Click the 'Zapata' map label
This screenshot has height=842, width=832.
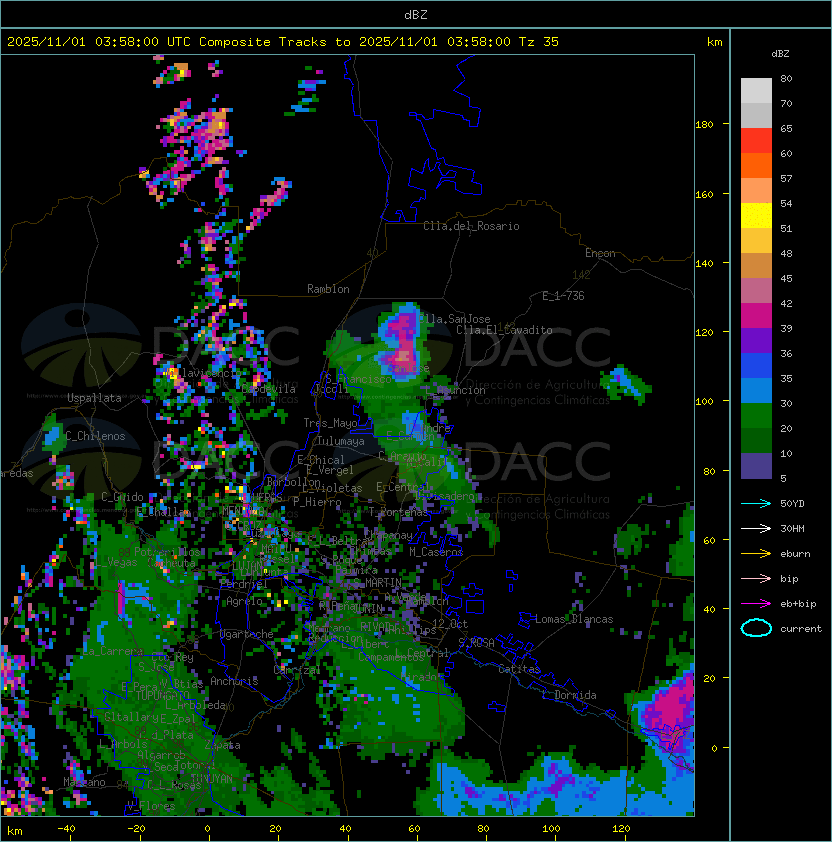coord(222,745)
